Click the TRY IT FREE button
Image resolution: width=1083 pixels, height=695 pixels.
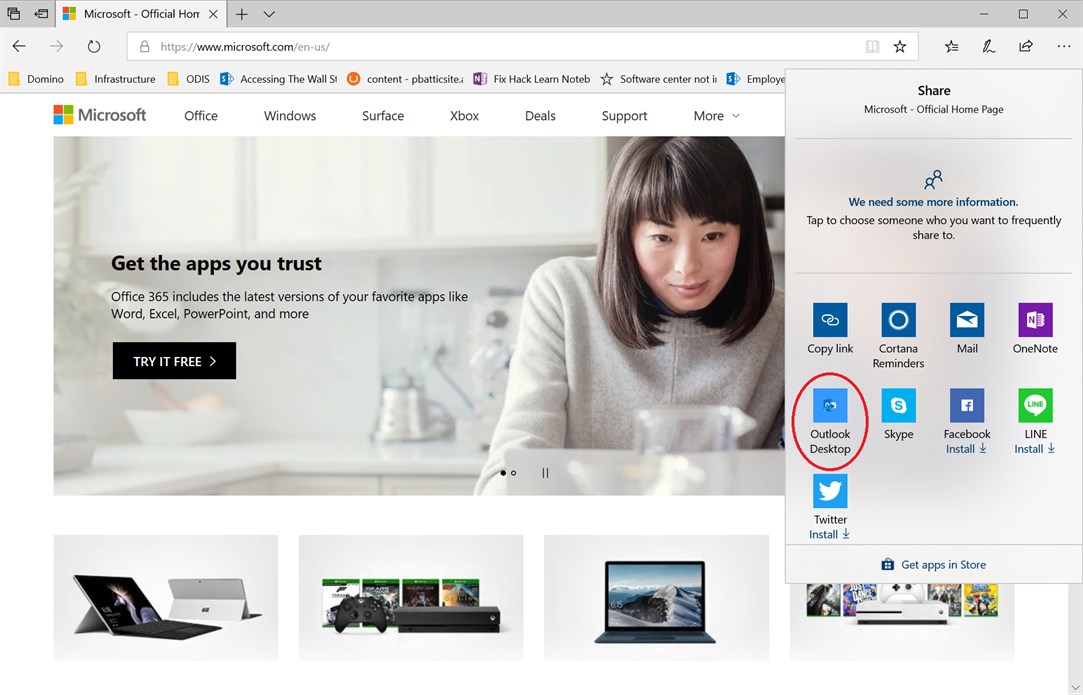coord(174,360)
